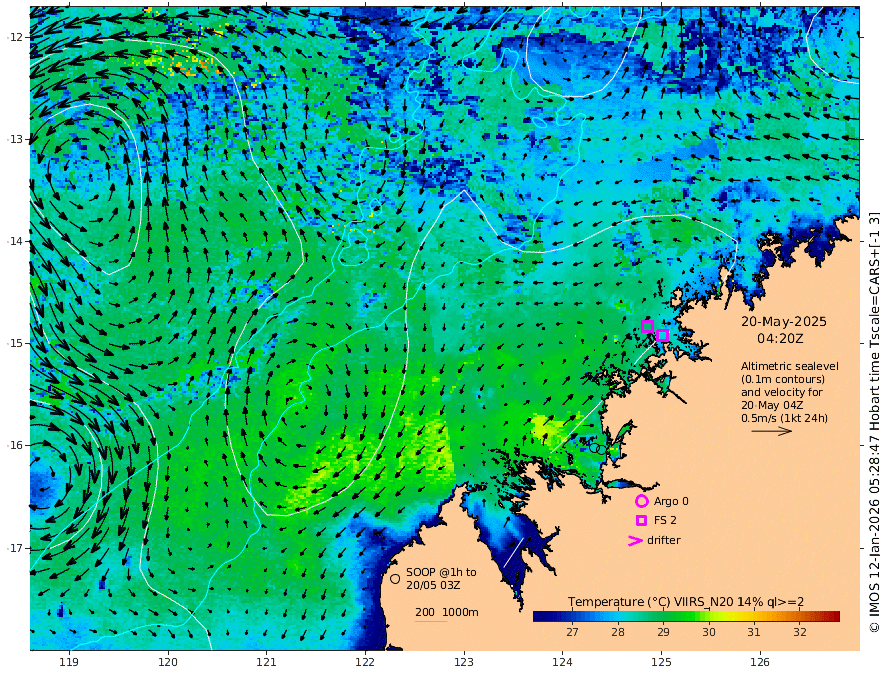Viewport: 880px width, 680px height.
Task: Click longitude axis label '124'
Action: click(562, 662)
